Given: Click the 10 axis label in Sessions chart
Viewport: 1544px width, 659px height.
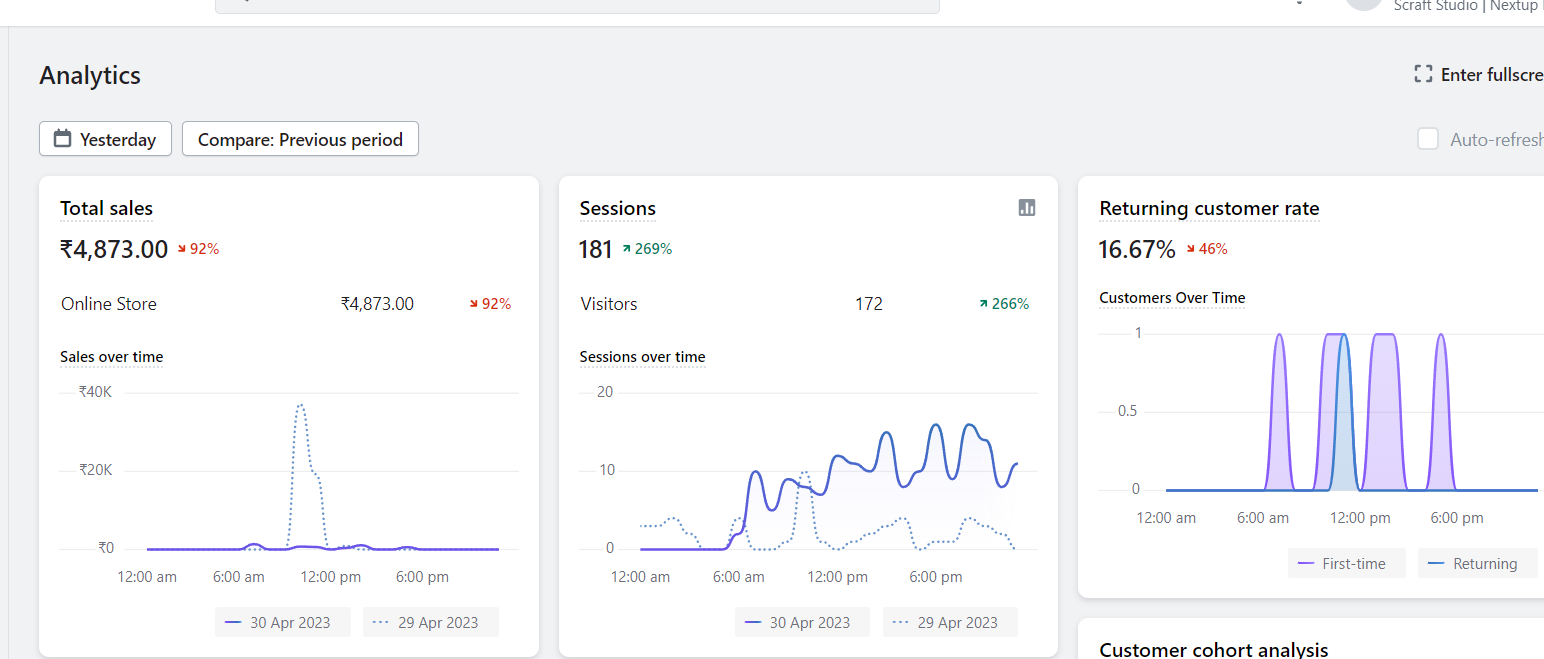Looking at the screenshot, I should click(x=605, y=470).
